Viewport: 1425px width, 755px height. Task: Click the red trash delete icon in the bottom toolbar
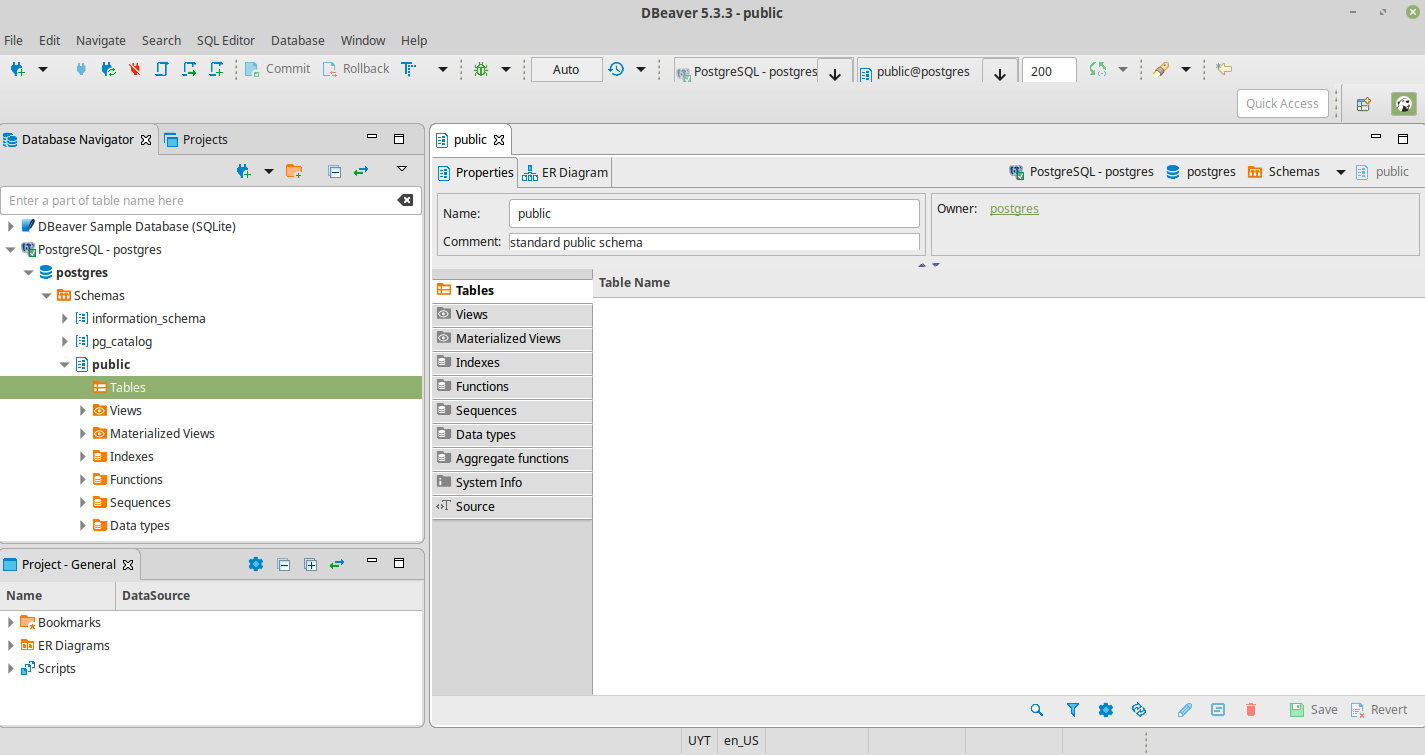tap(1251, 710)
